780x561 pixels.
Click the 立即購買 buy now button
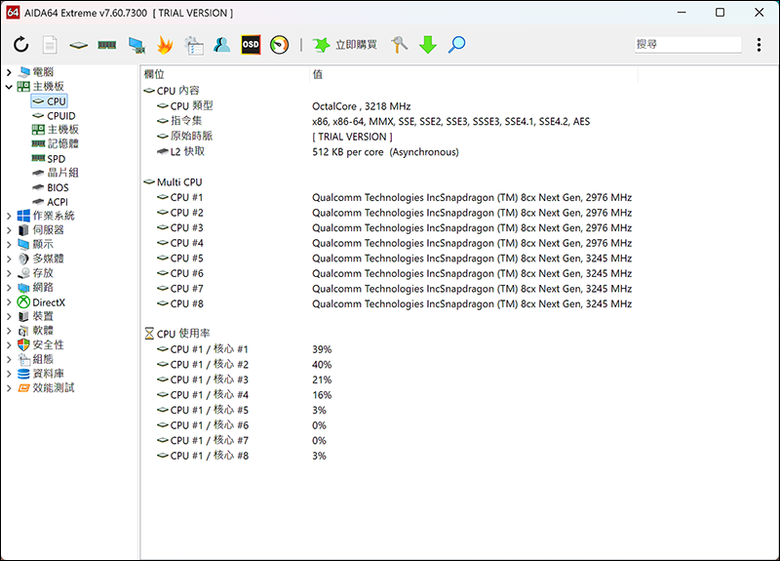345,45
